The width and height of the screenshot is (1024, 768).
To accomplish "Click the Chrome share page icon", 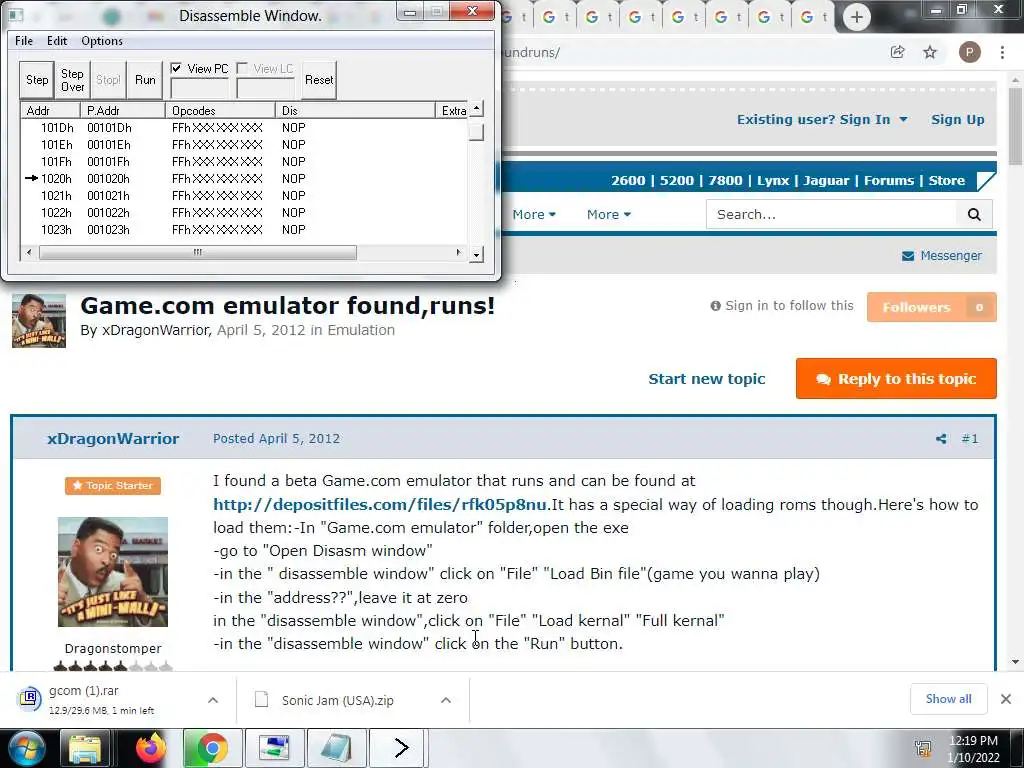I will (x=898, y=52).
